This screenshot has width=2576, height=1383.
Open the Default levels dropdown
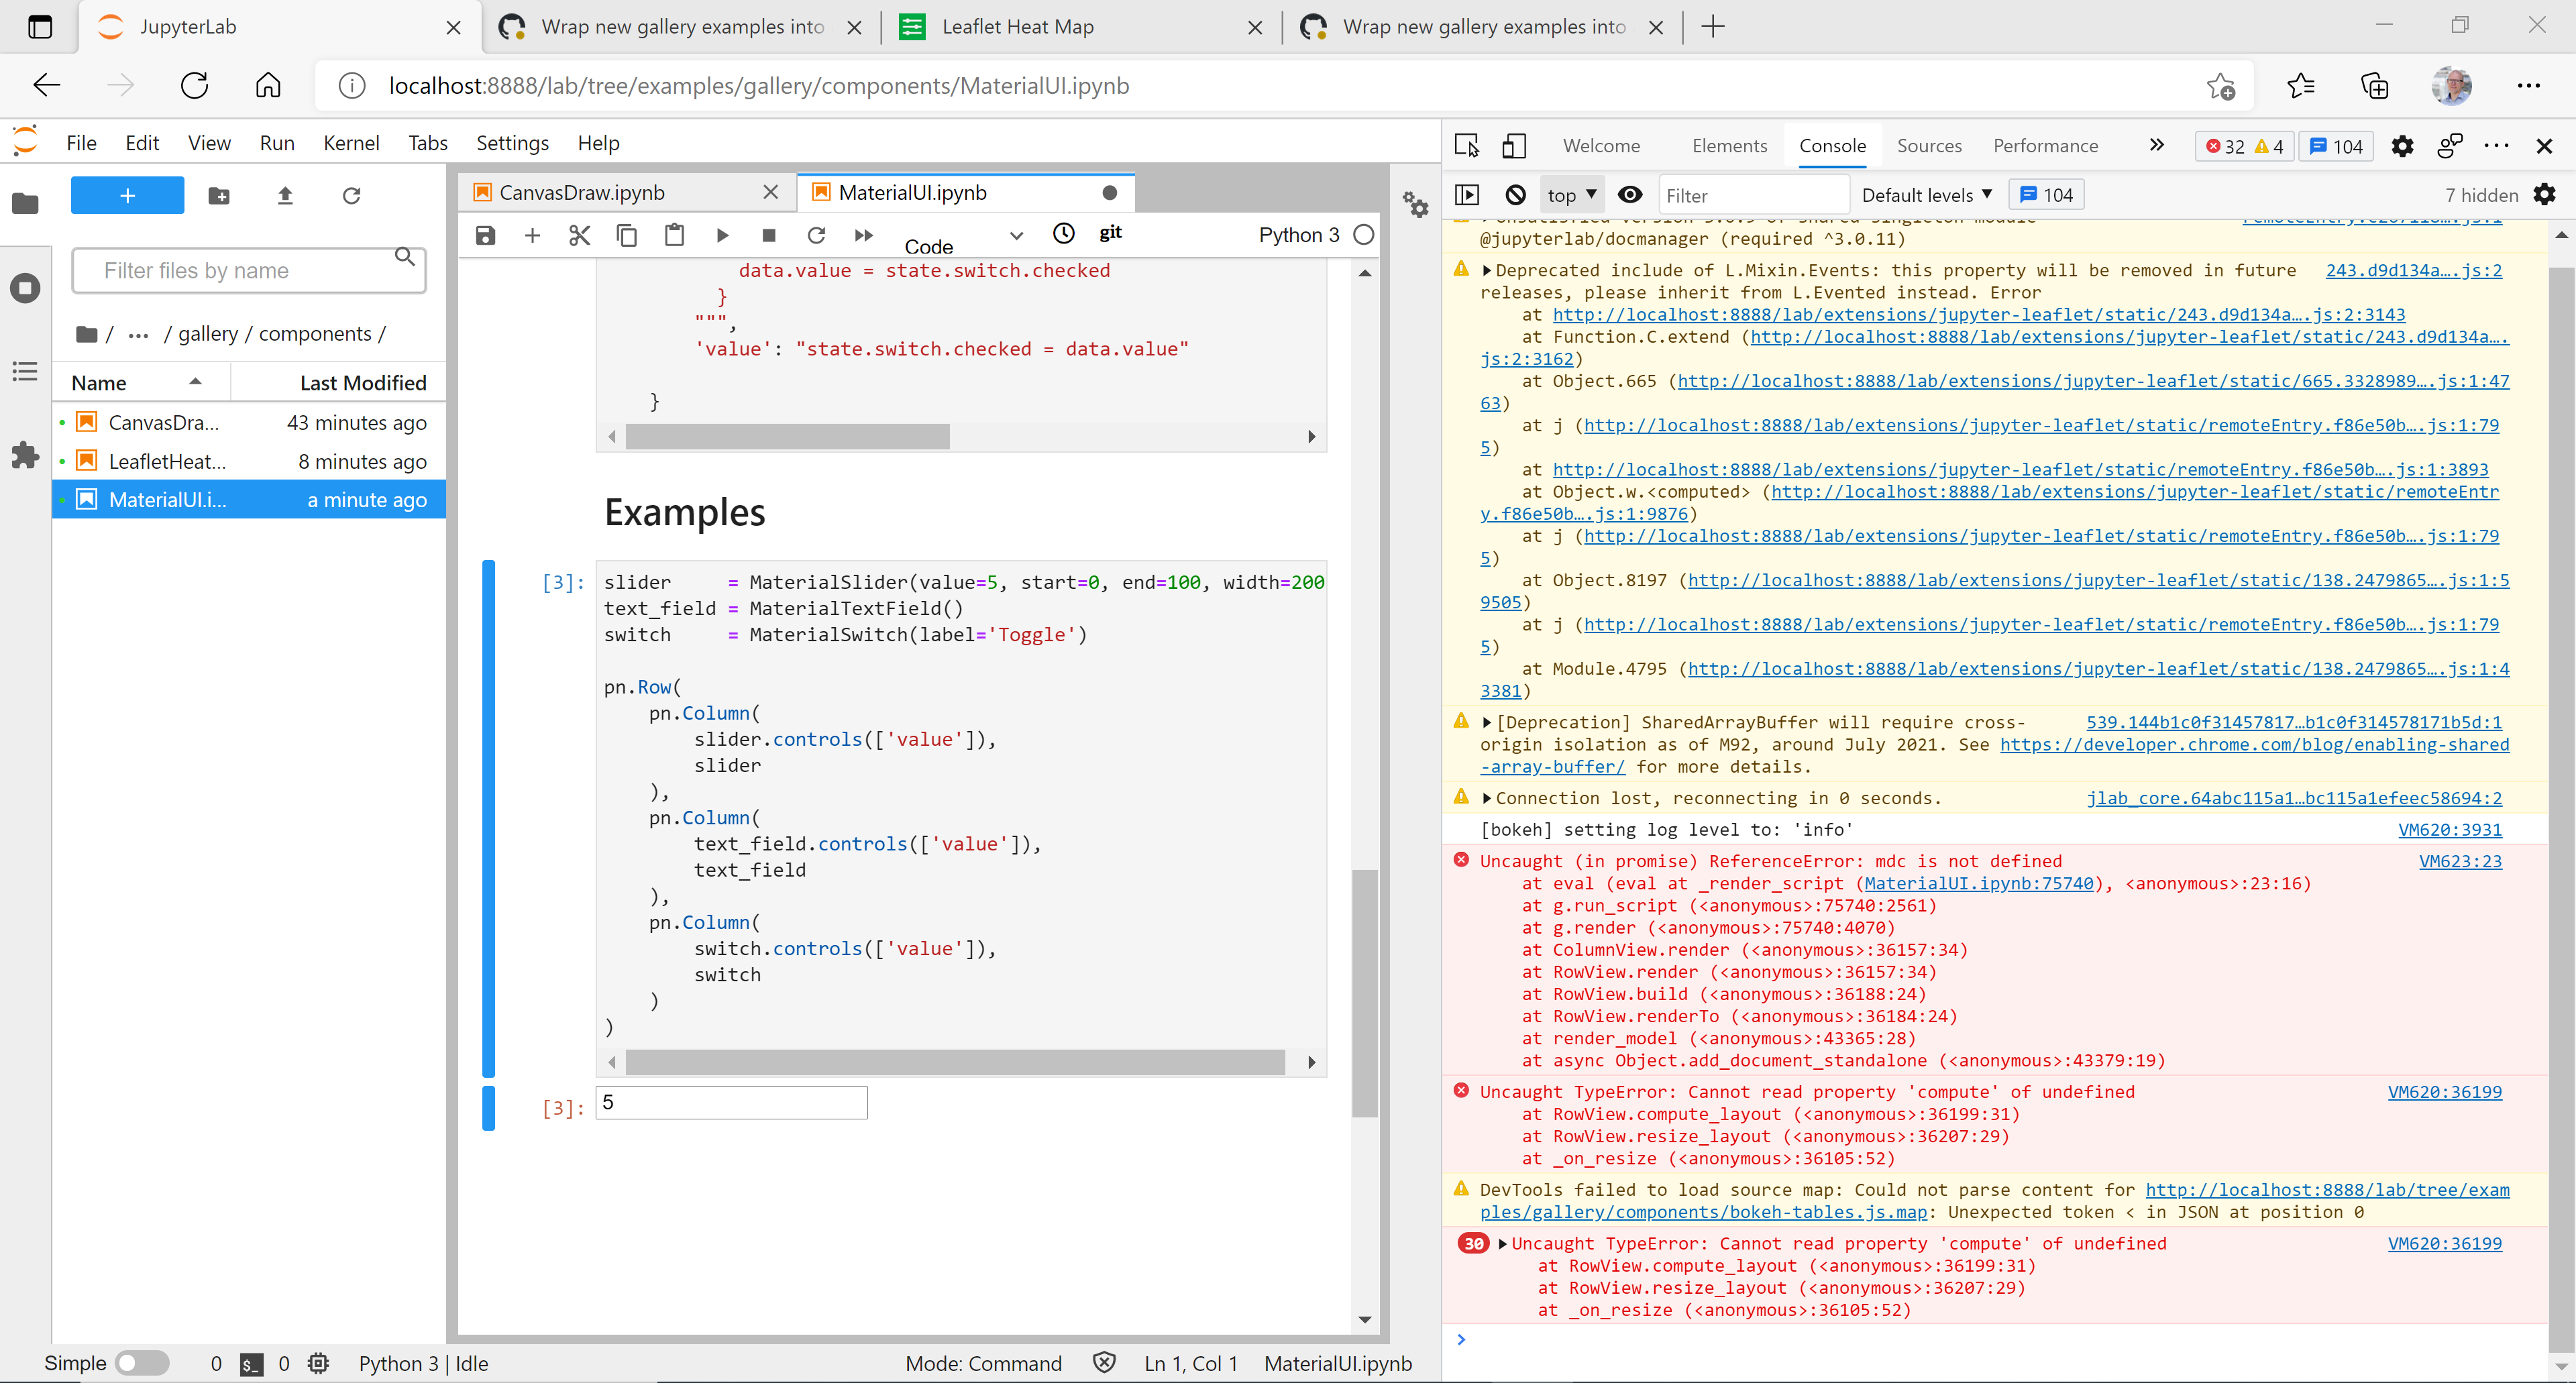click(x=1925, y=194)
